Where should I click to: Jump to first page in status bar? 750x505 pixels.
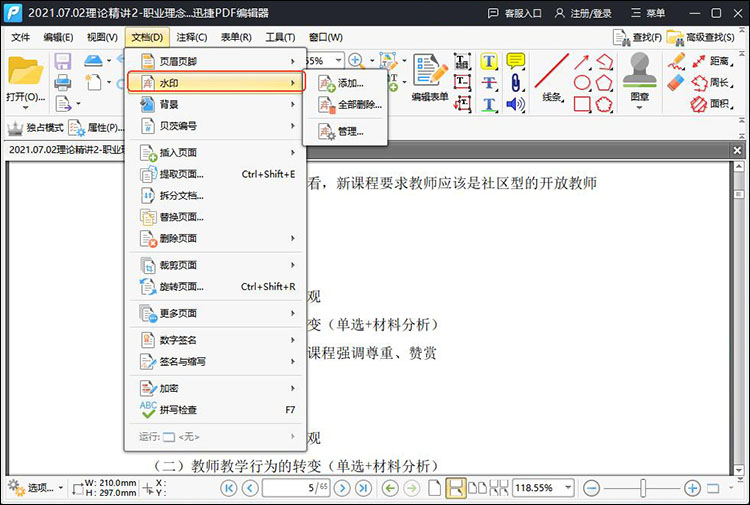point(229,488)
